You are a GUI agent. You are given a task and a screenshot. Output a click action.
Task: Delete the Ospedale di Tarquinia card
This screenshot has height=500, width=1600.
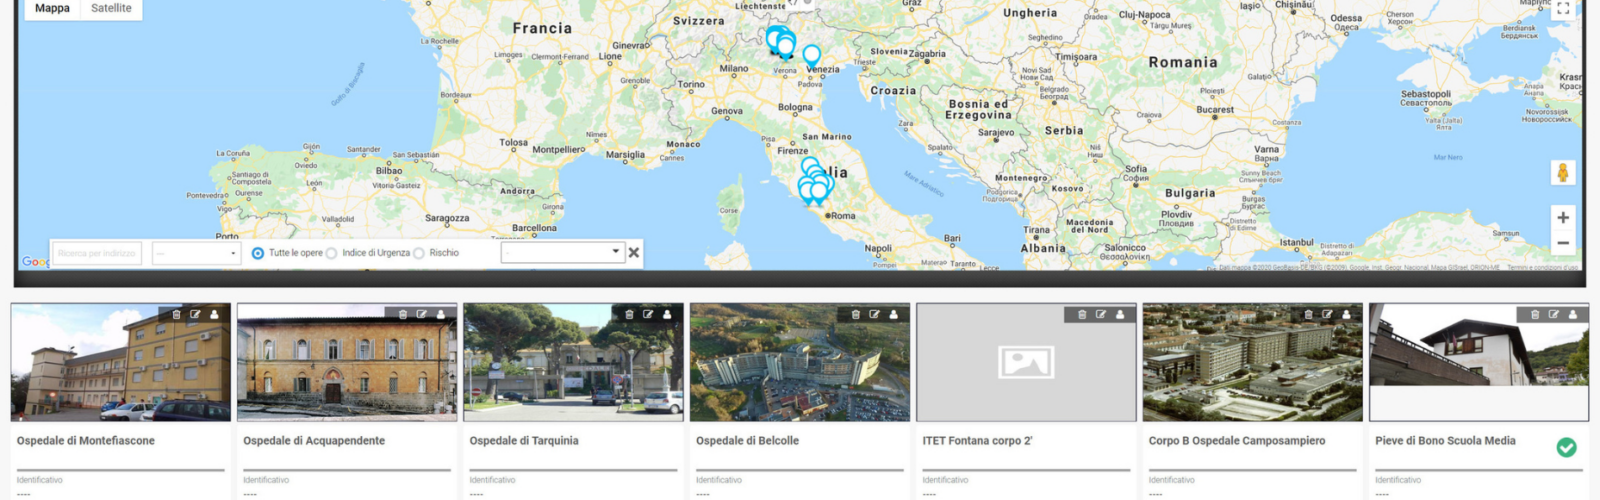click(630, 314)
